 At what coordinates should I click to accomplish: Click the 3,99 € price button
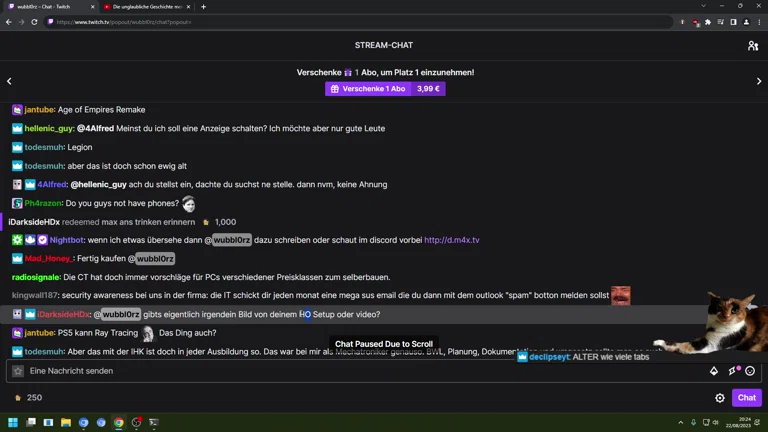[x=428, y=89]
